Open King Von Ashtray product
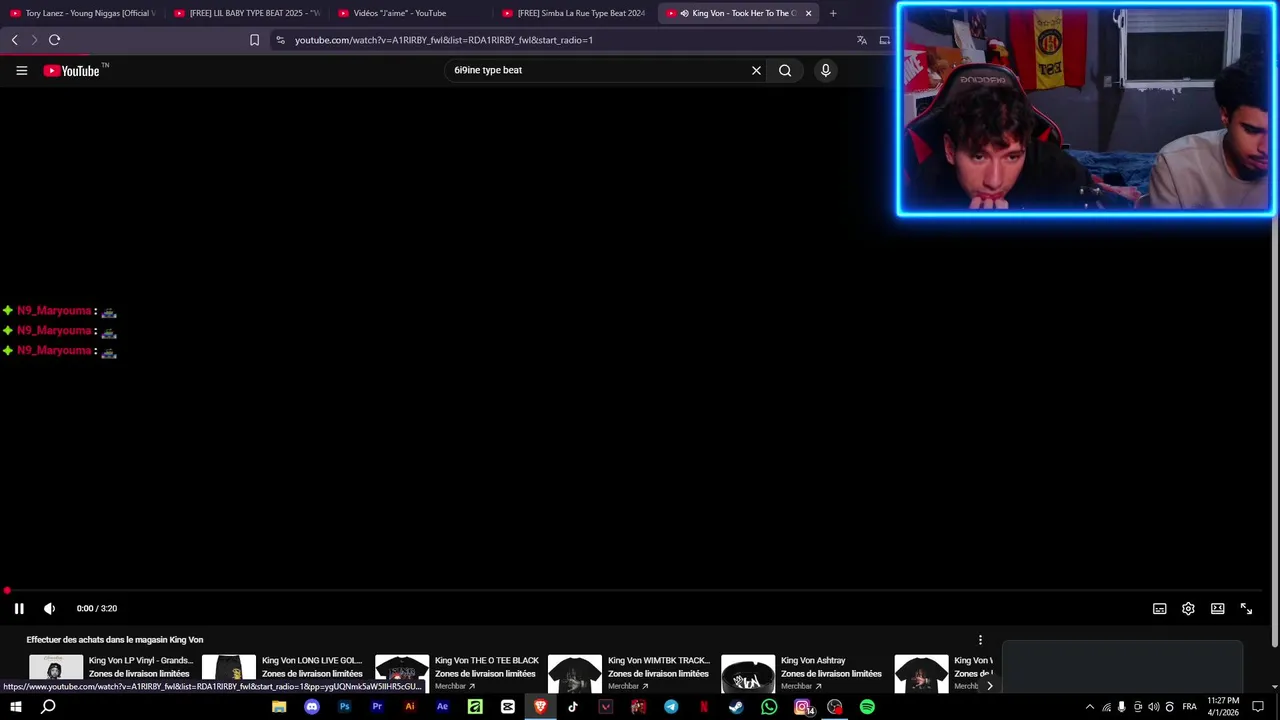 [x=813, y=661]
